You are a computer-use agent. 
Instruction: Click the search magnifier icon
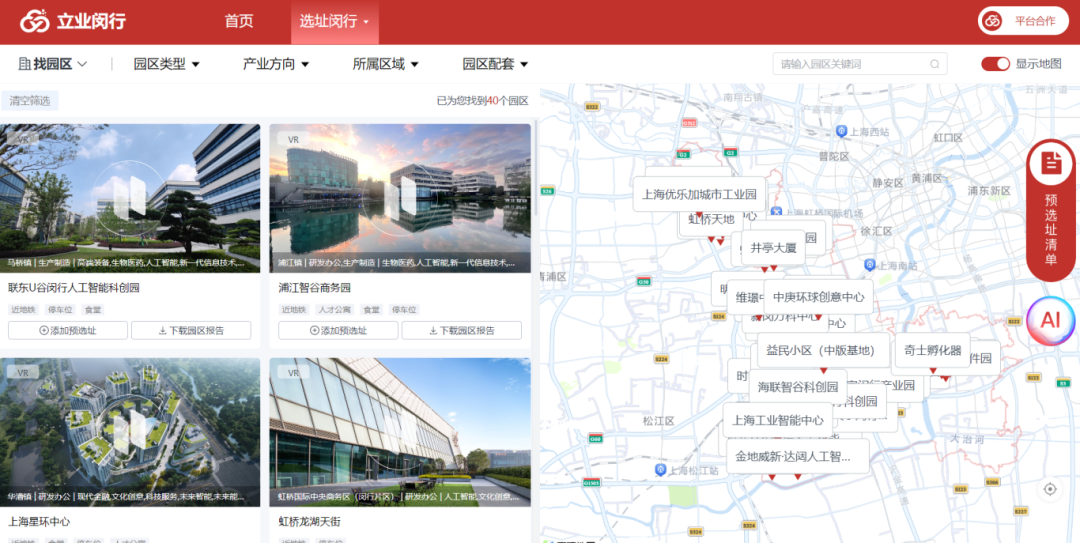pos(935,64)
